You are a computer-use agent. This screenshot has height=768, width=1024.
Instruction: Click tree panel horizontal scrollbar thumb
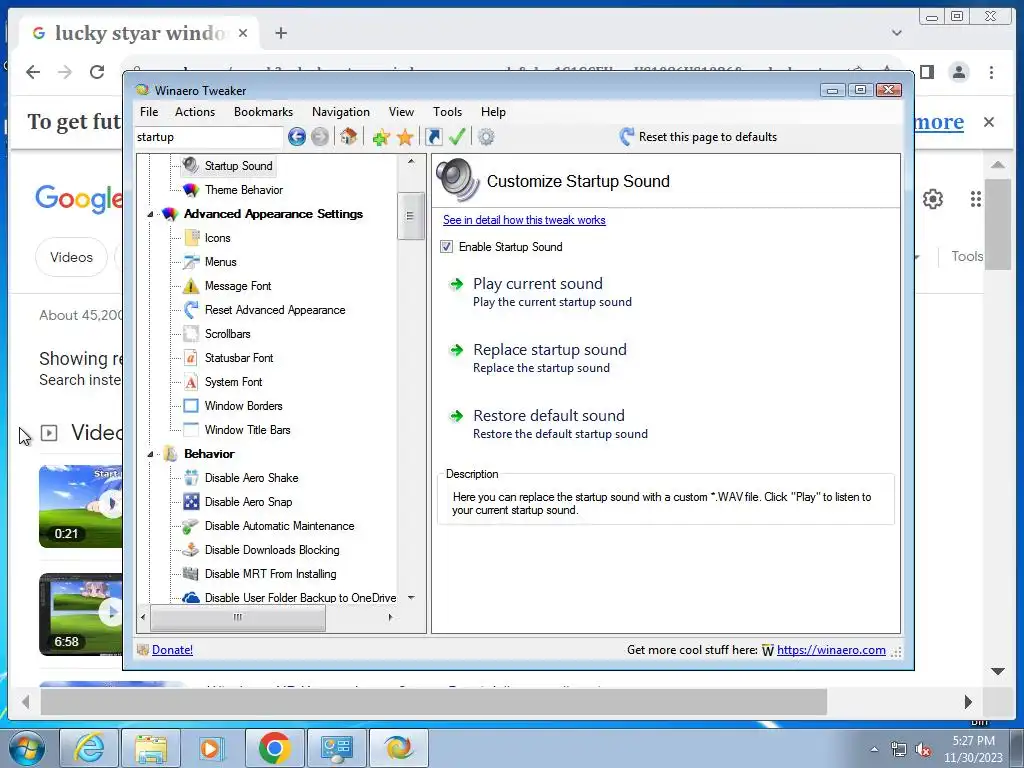click(238, 617)
